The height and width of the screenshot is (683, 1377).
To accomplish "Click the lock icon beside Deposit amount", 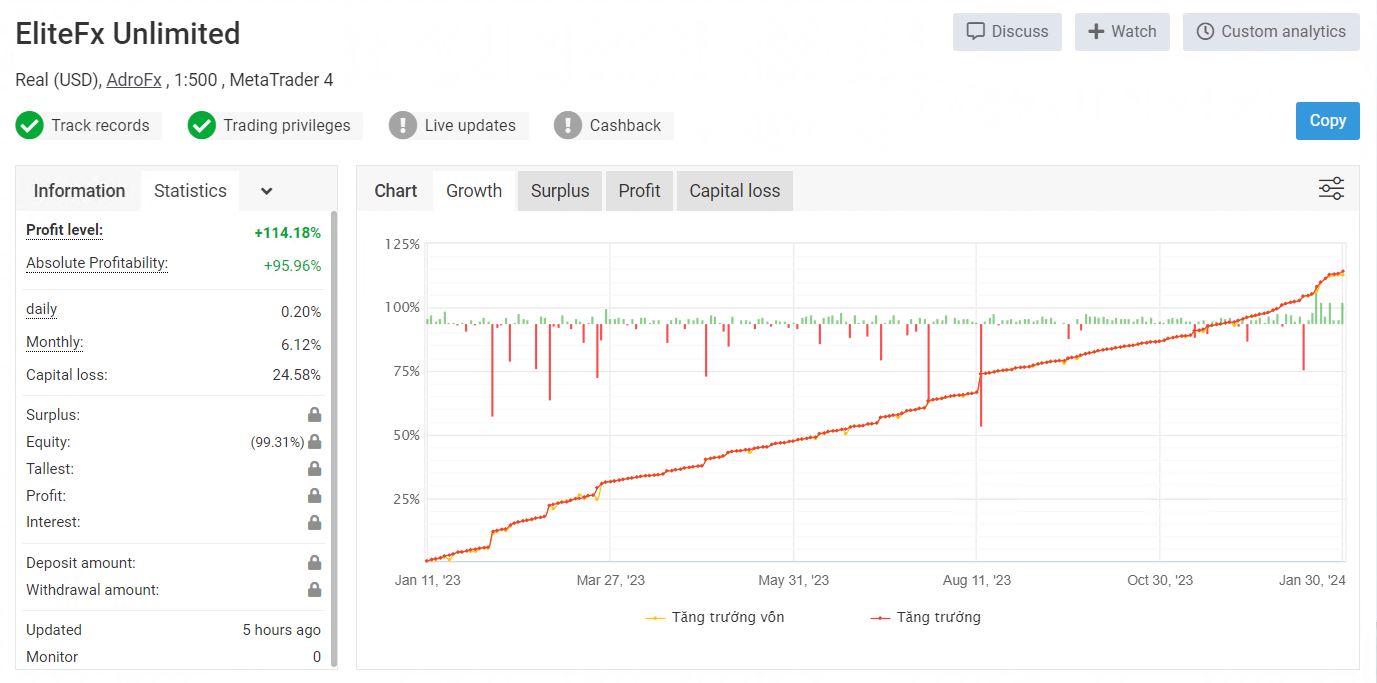I will coord(314,563).
